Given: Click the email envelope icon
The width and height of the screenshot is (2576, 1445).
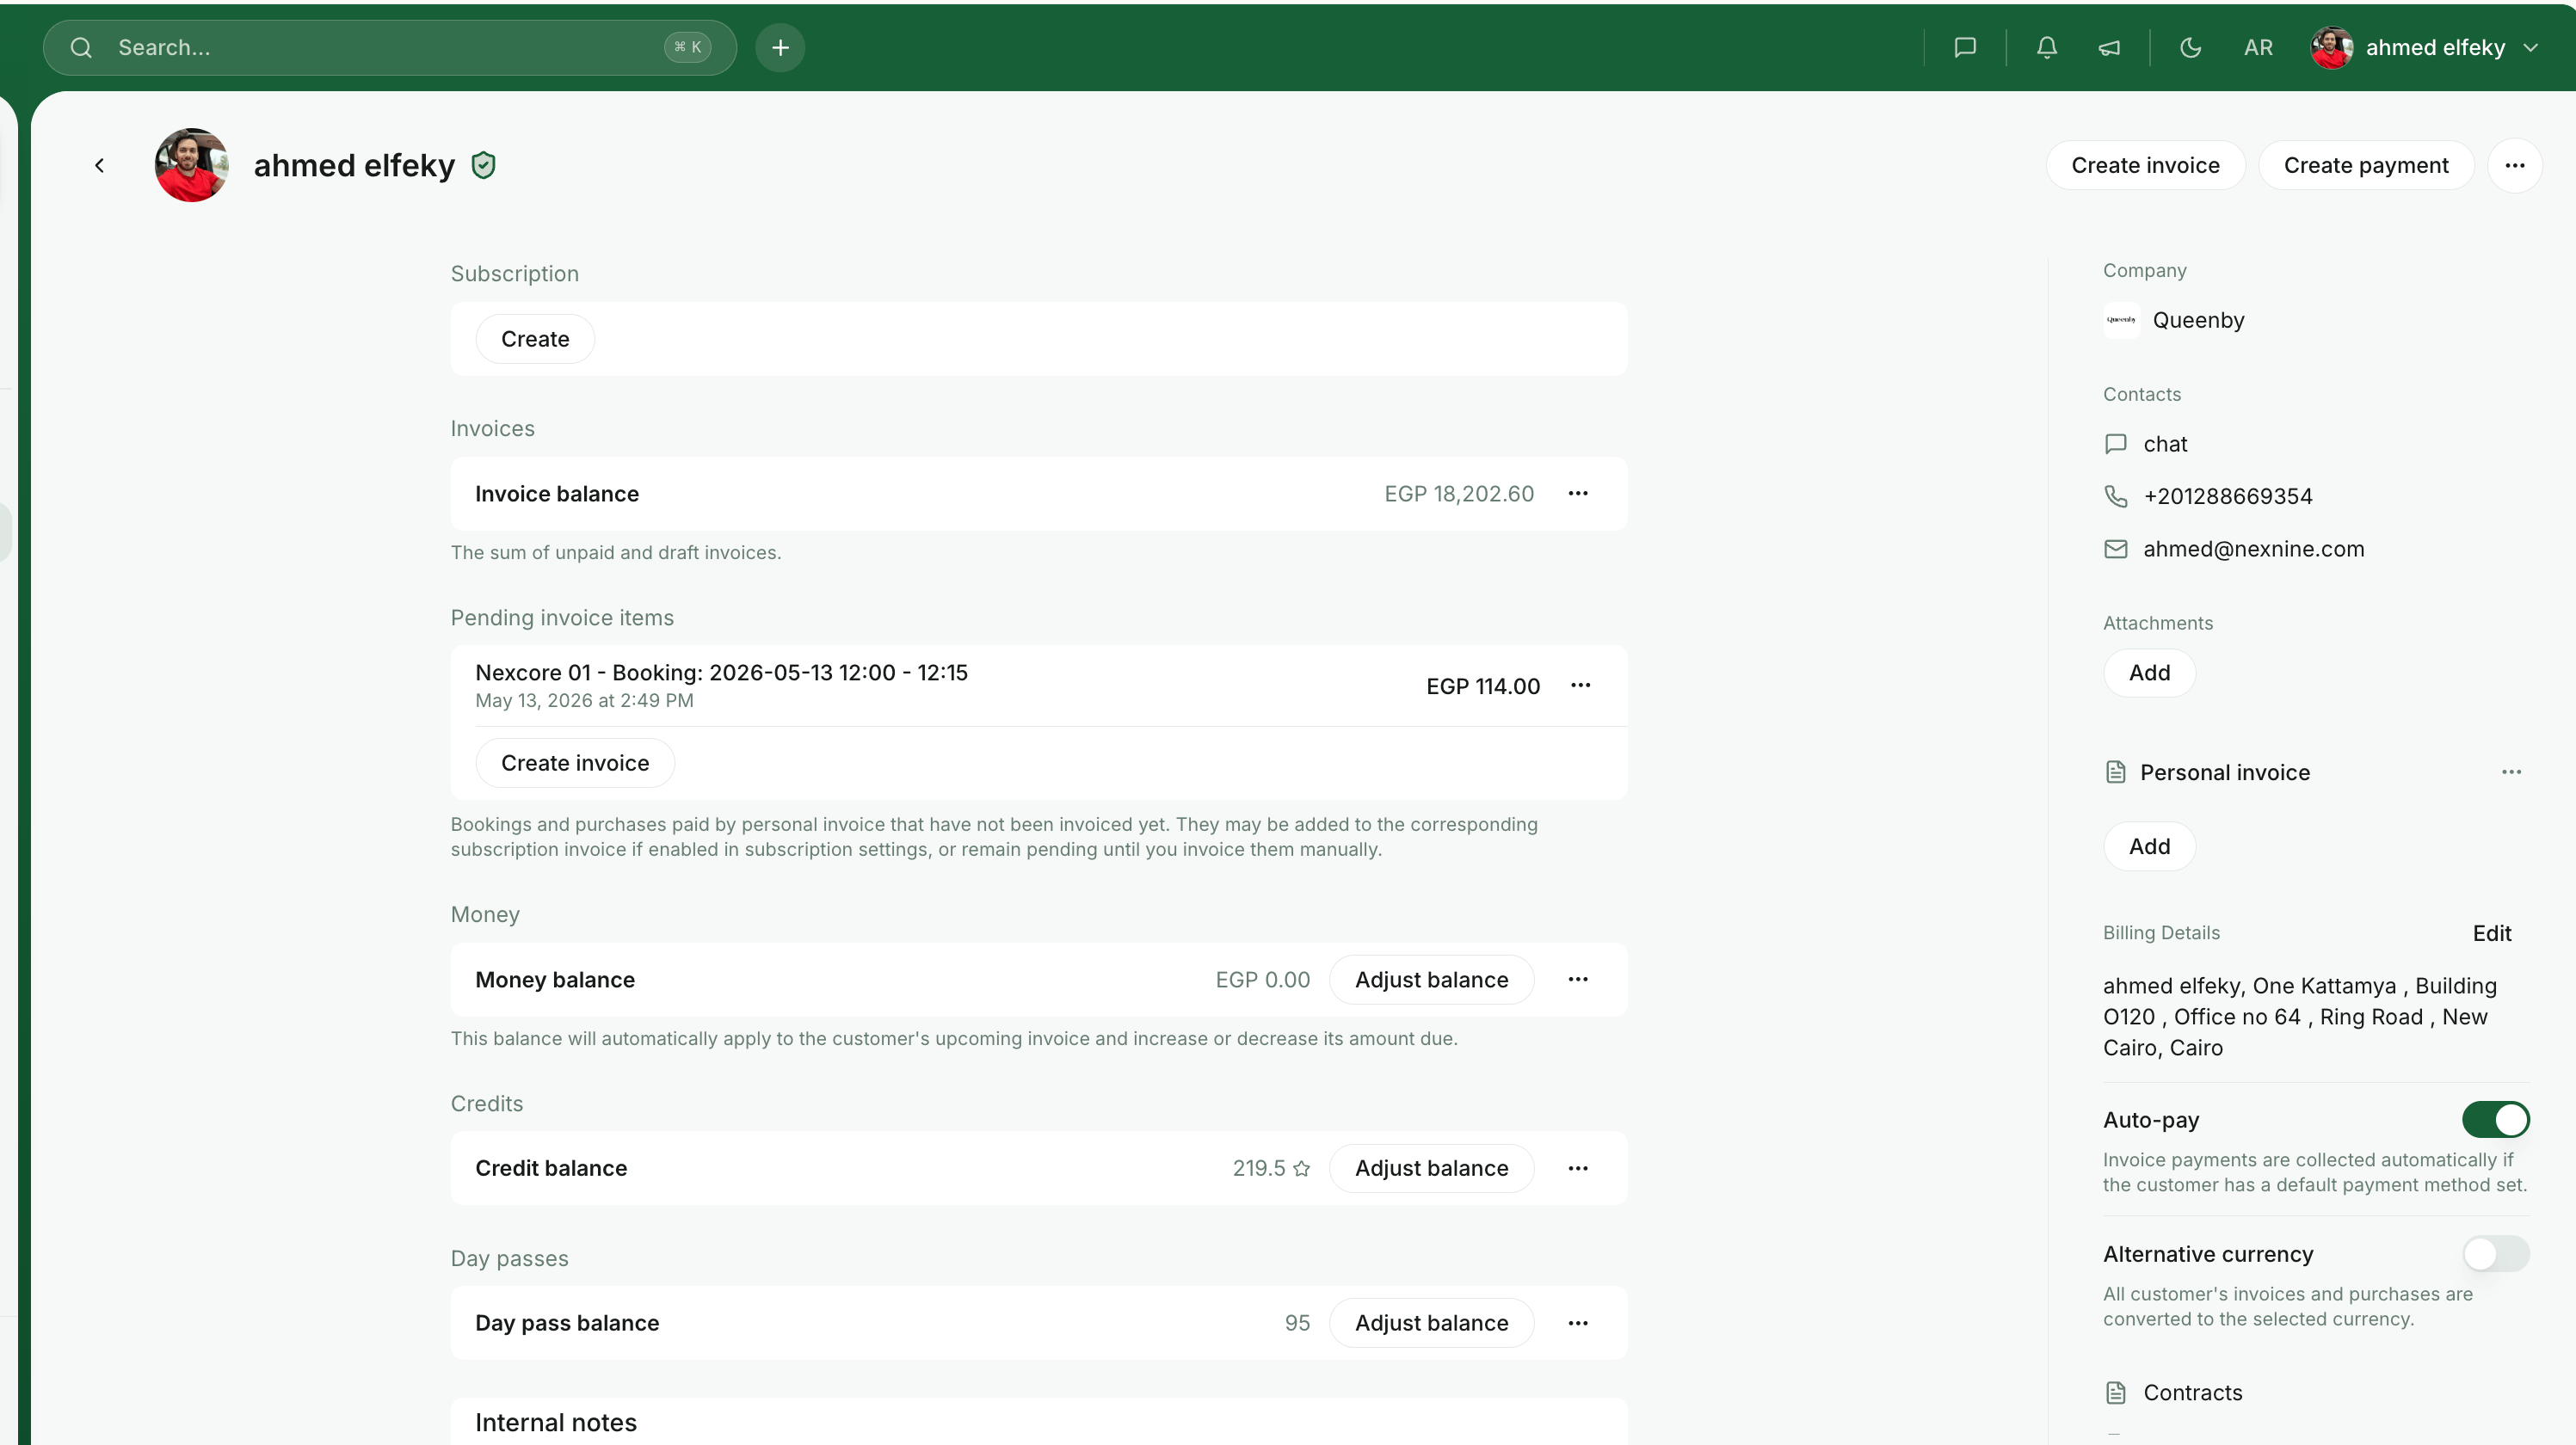Looking at the screenshot, I should [2115, 549].
